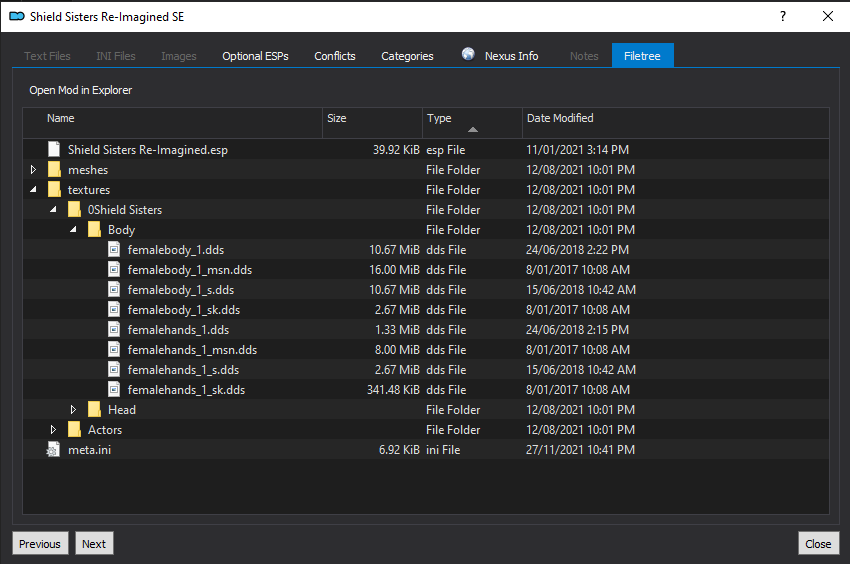Collapse the Body folder arrow

pyautogui.click(x=73, y=229)
